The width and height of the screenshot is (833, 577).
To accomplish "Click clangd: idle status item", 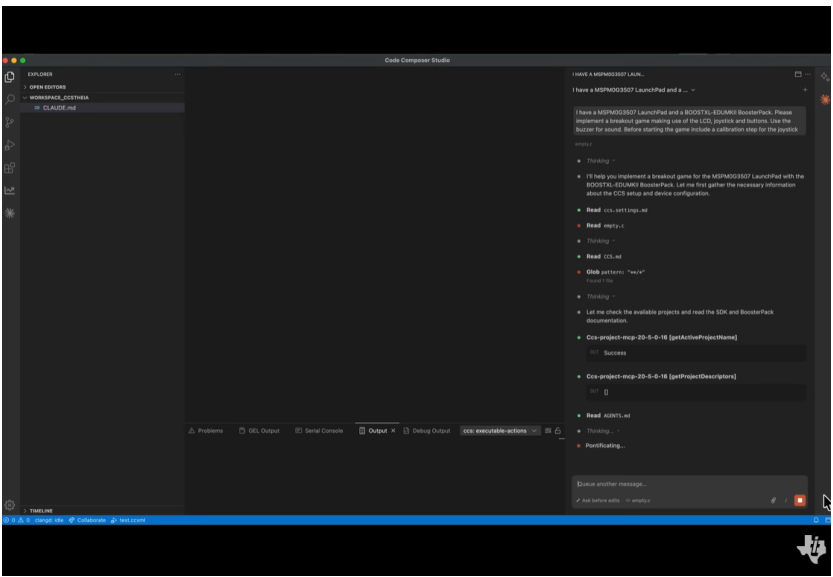I will pyautogui.click(x=49, y=520).
